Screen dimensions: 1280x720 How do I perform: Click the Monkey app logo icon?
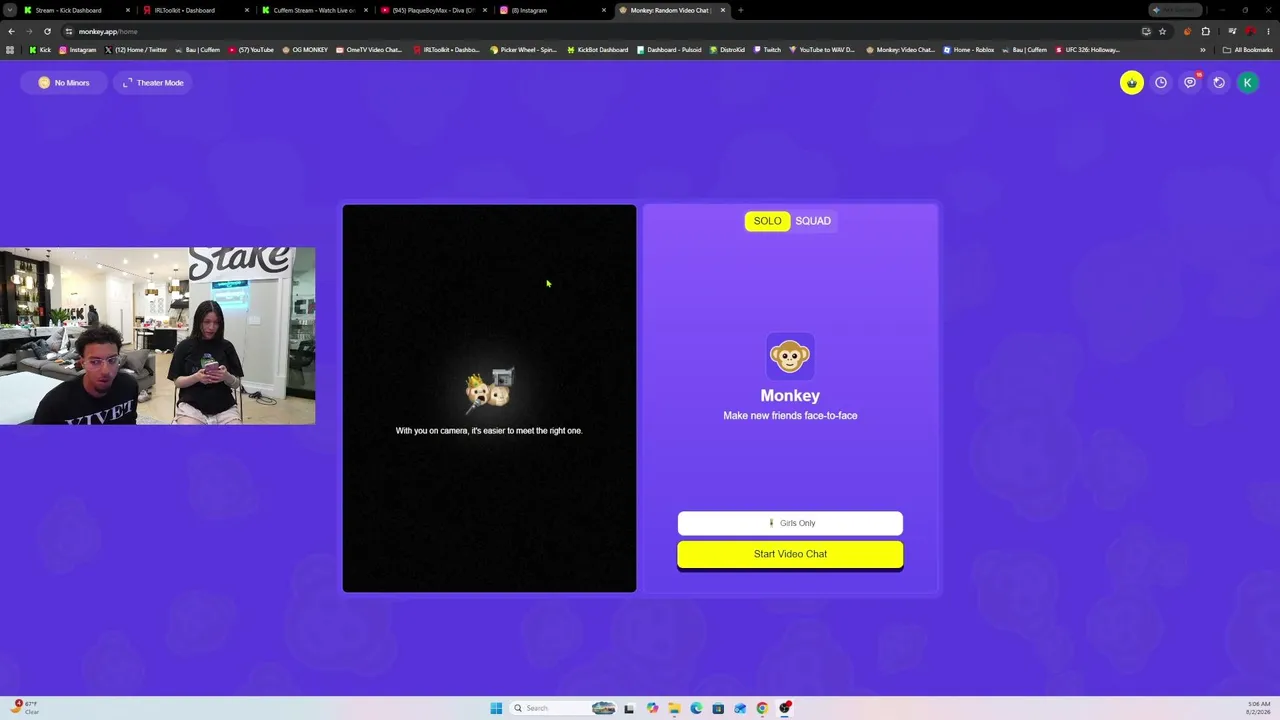[790, 357]
